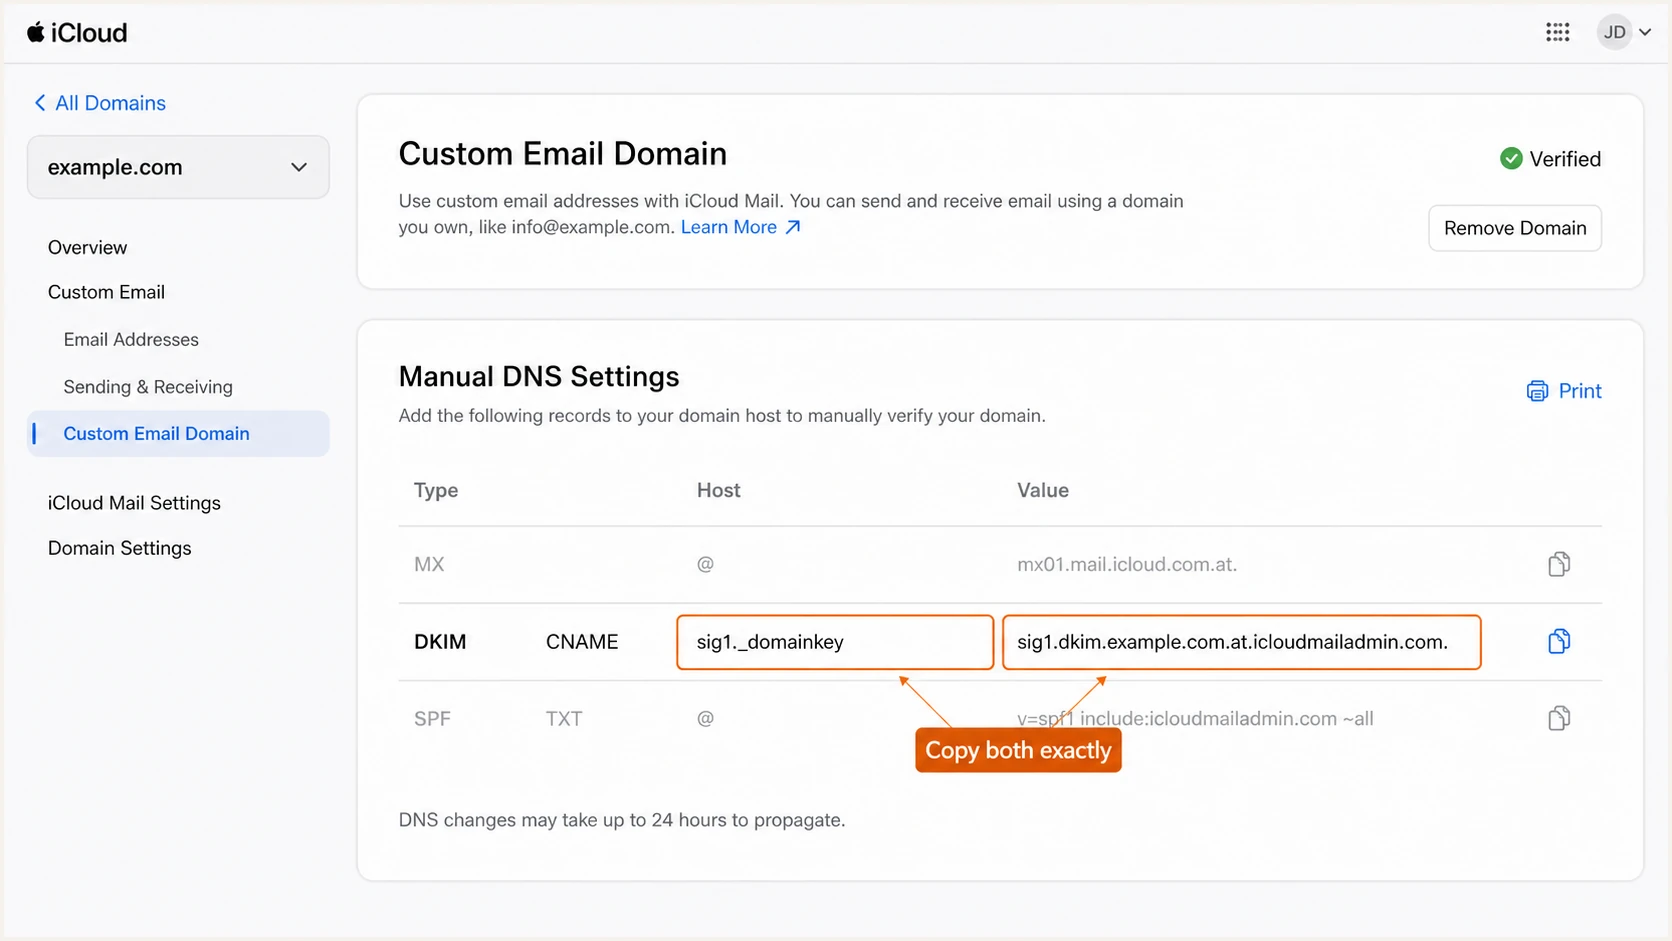
Task: Click the @ host in SPF row
Action: click(x=705, y=718)
